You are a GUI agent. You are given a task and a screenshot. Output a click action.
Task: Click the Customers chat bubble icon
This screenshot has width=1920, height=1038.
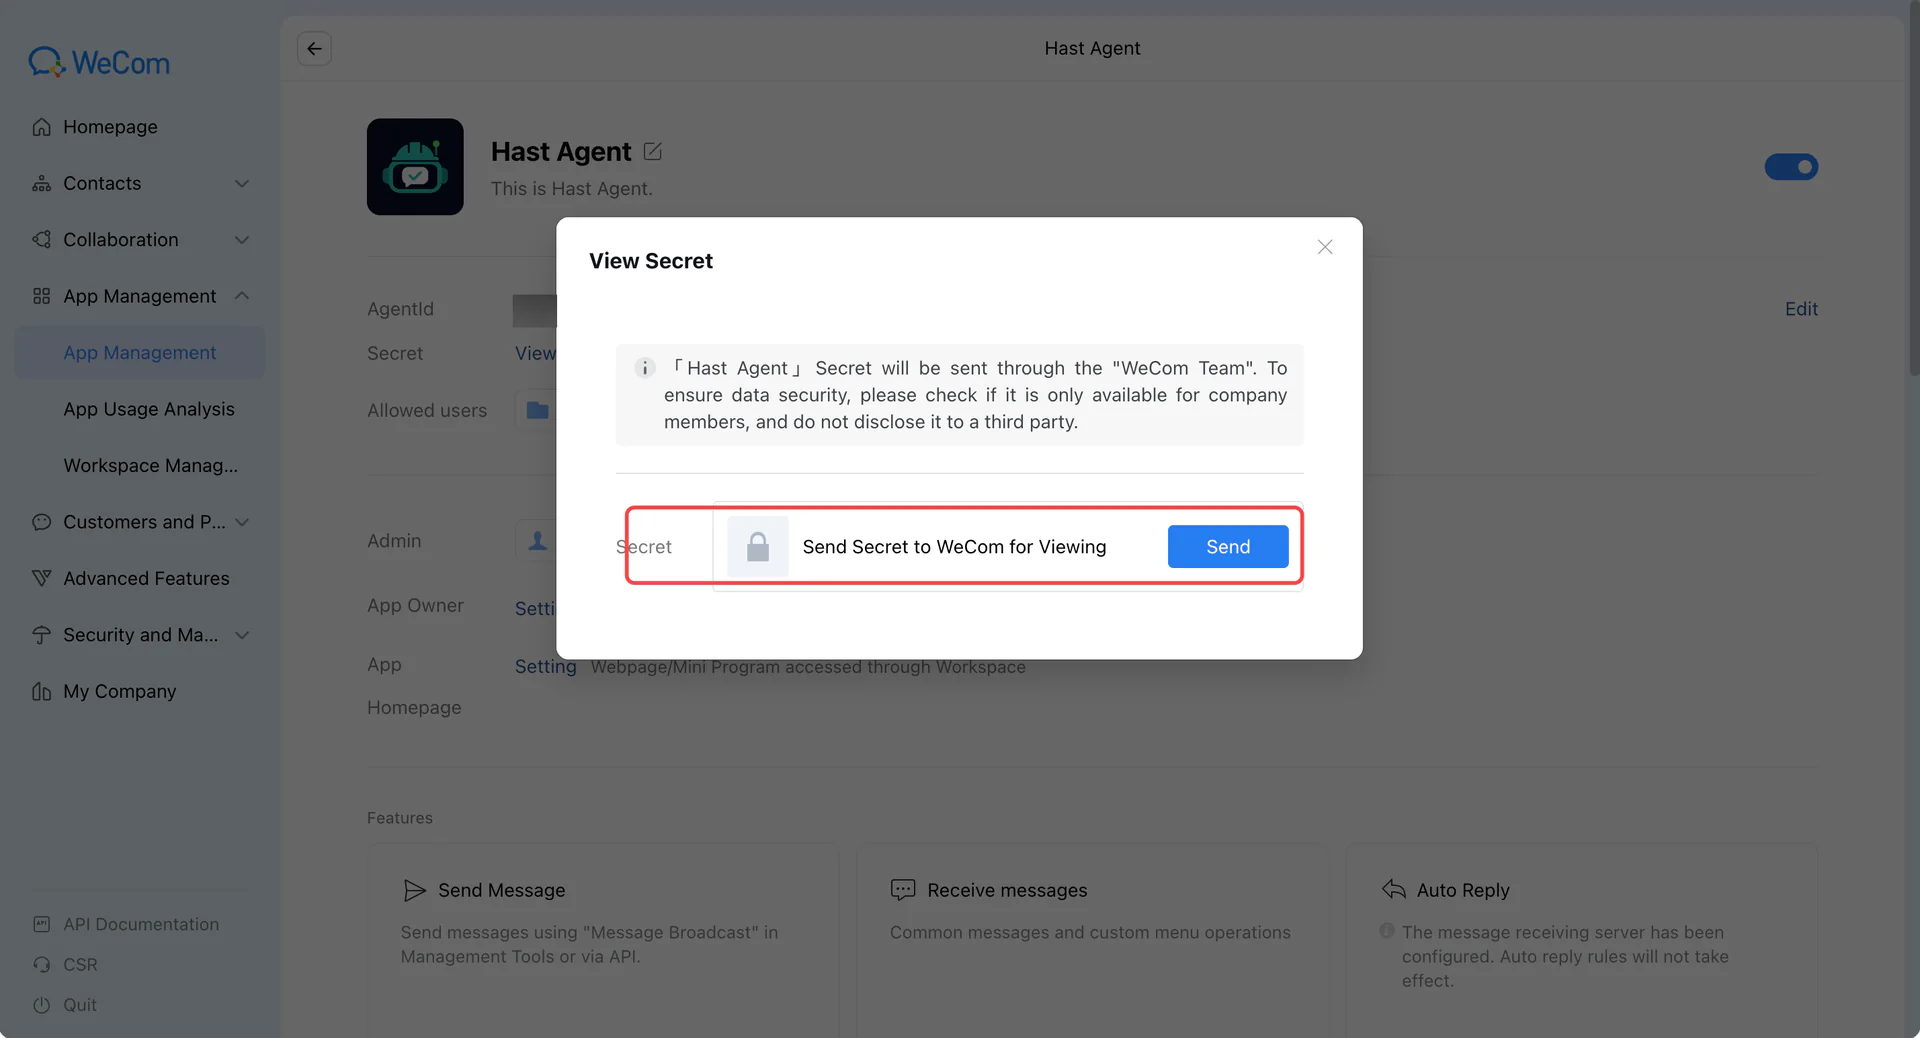click(x=41, y=522)
